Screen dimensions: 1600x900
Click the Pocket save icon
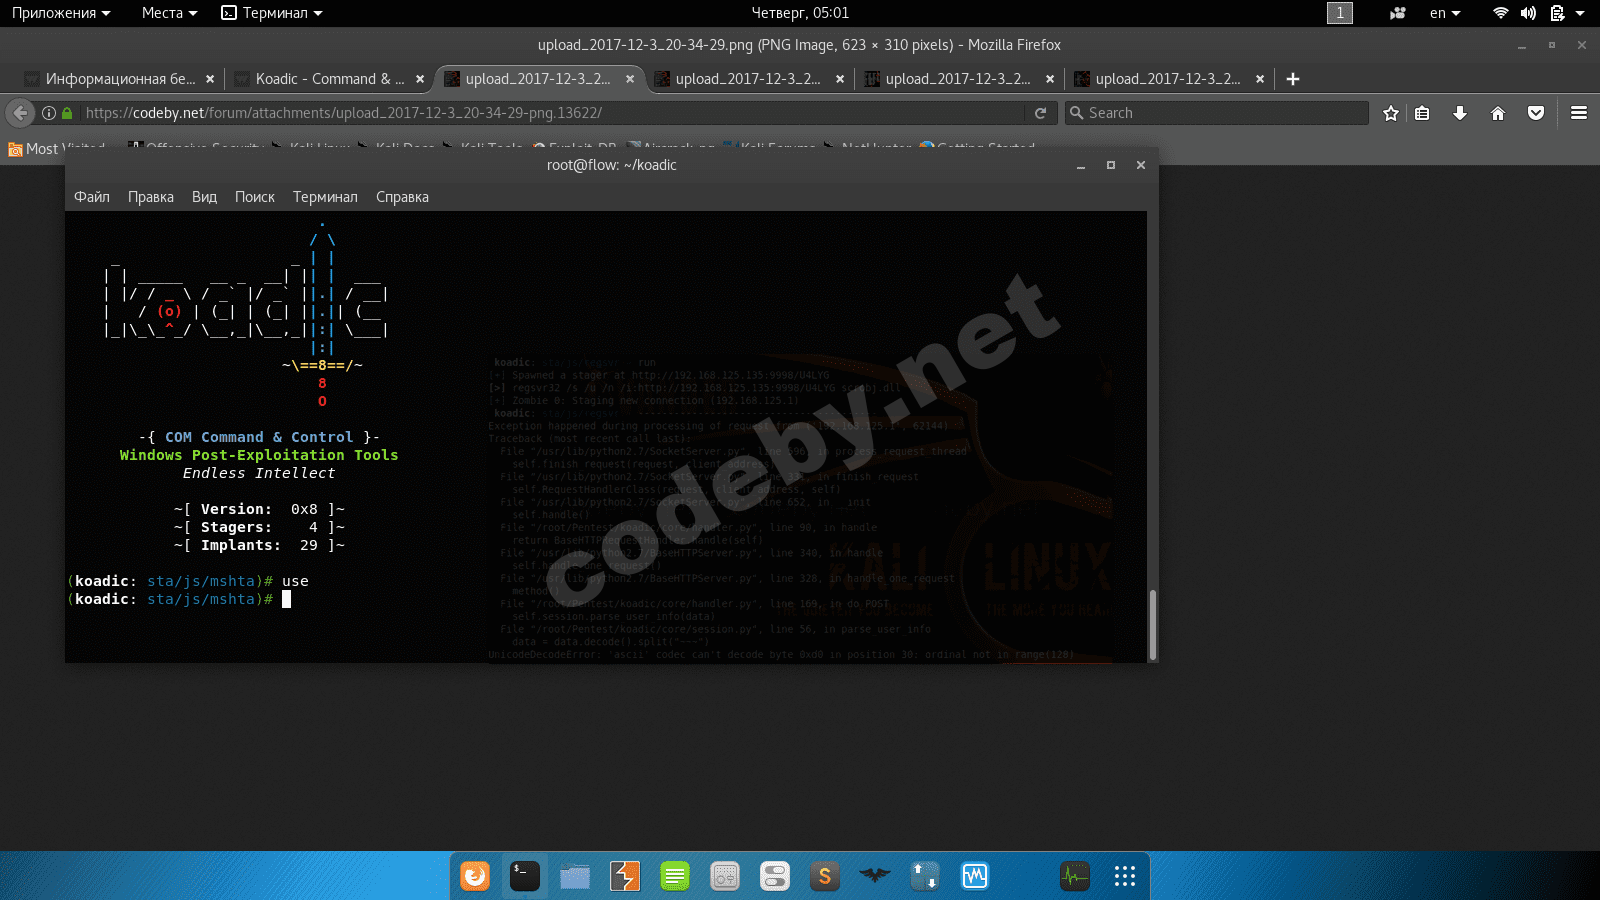1536,113
